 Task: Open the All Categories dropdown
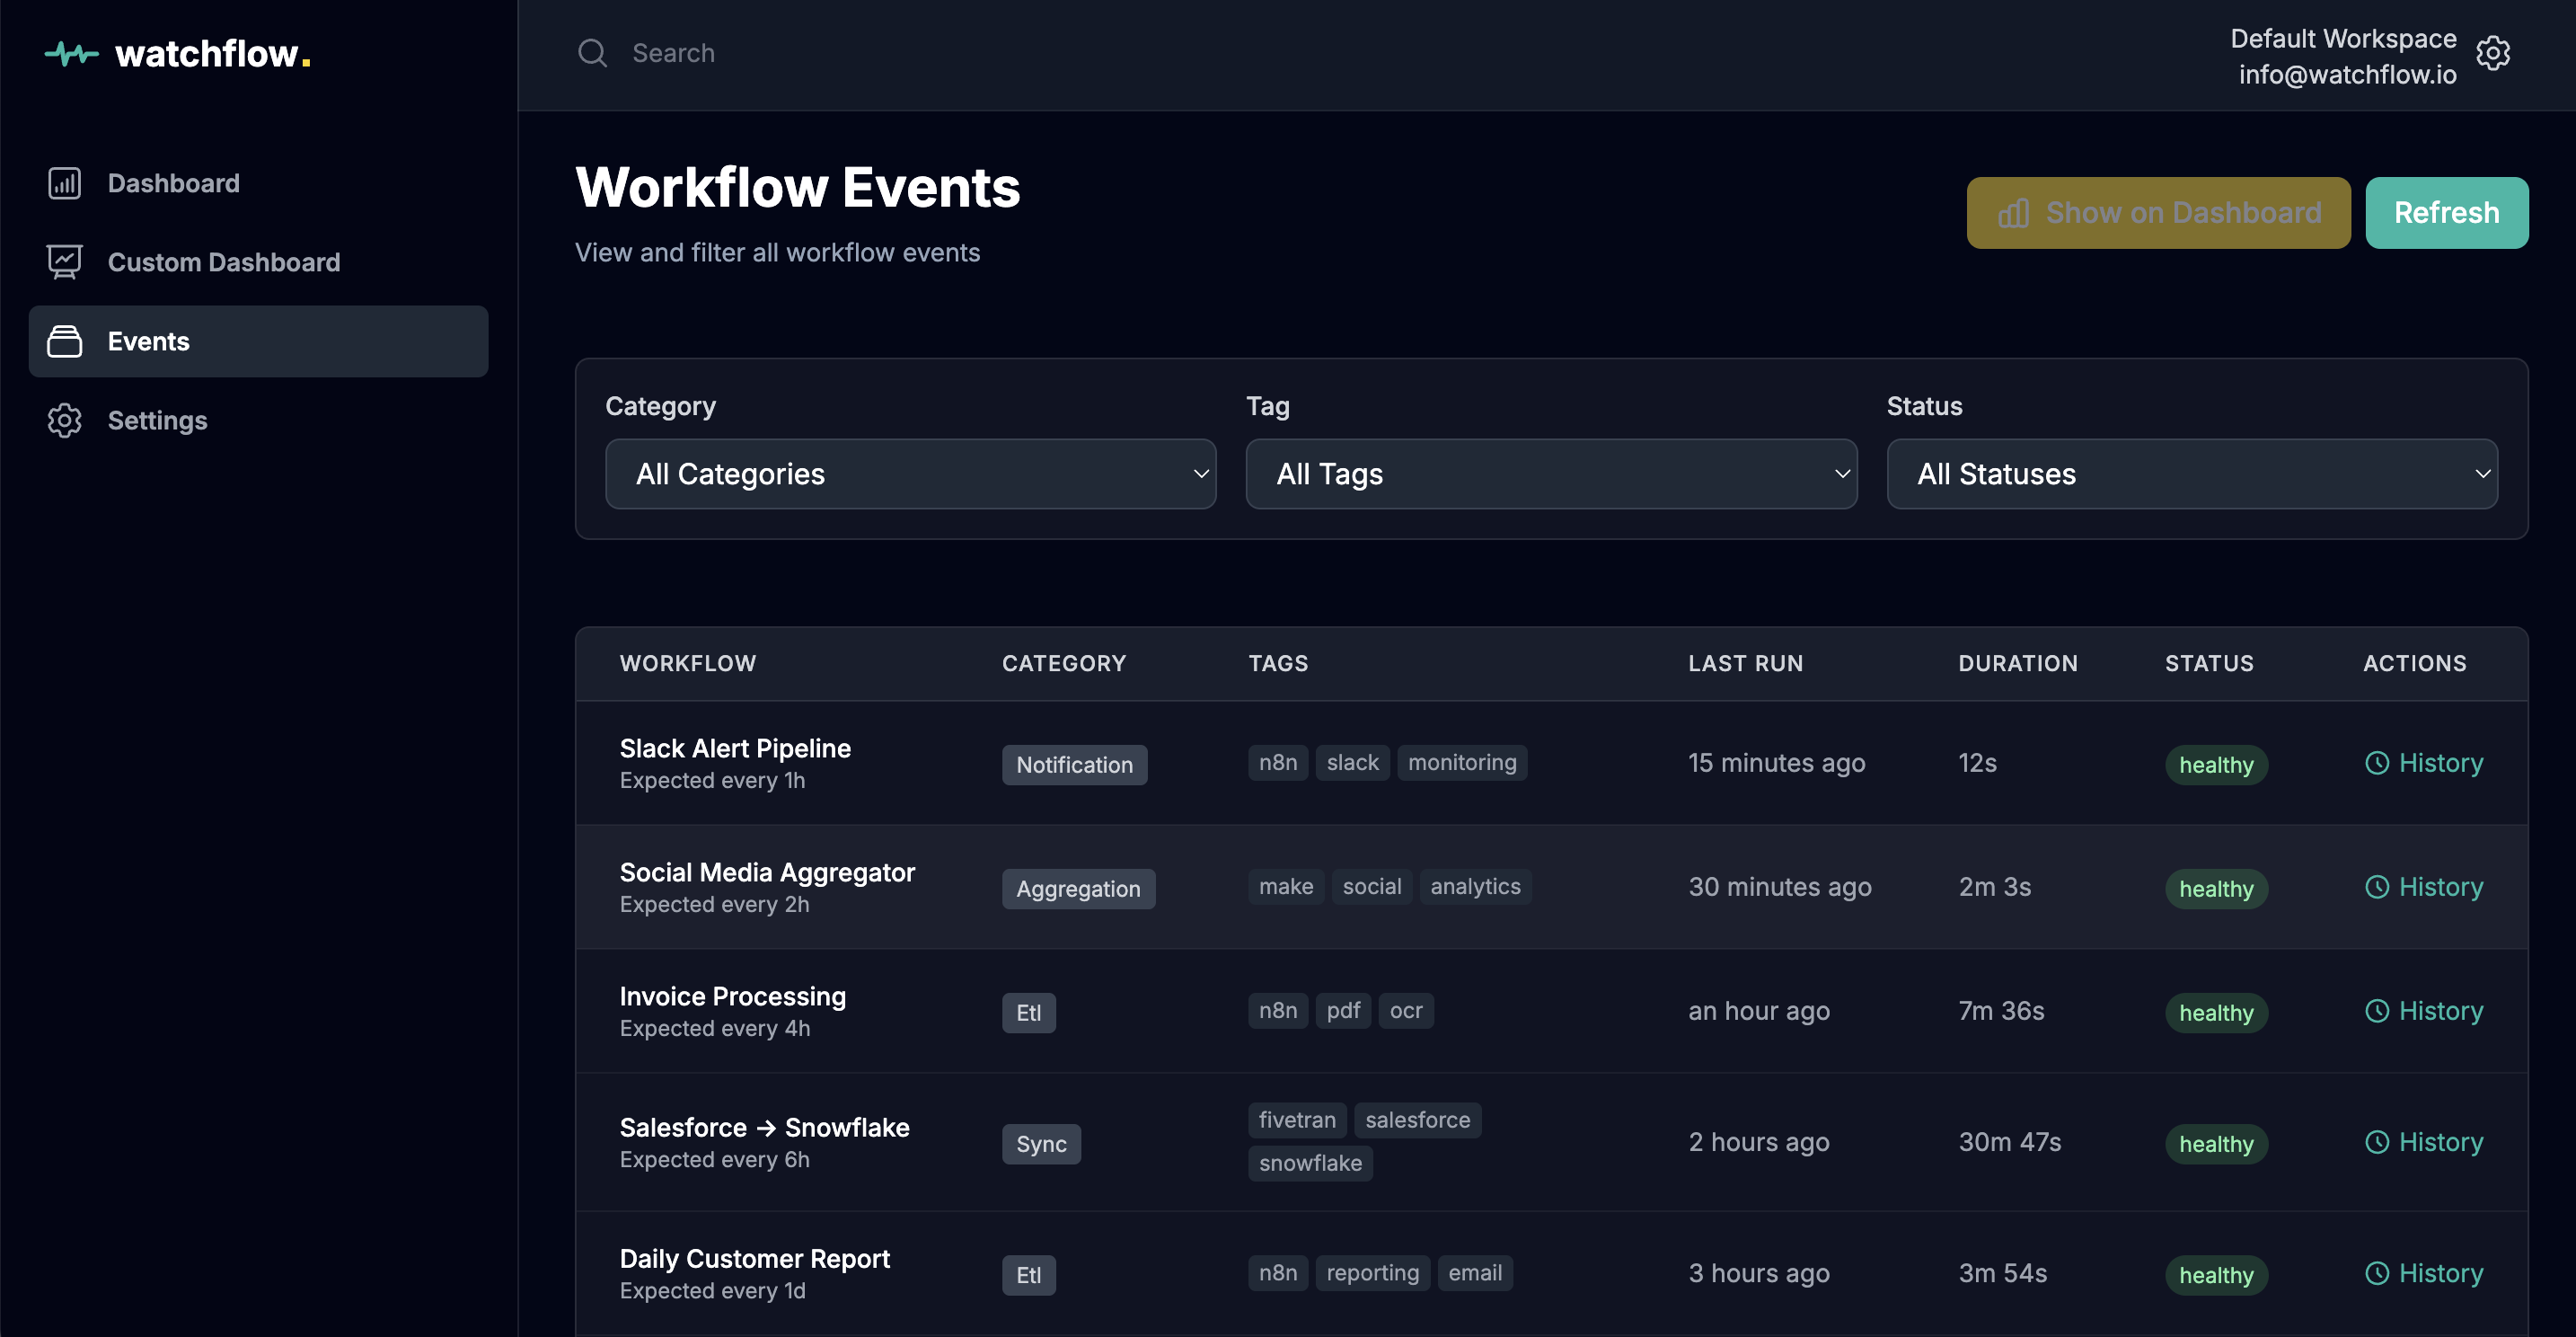point(910,474)
